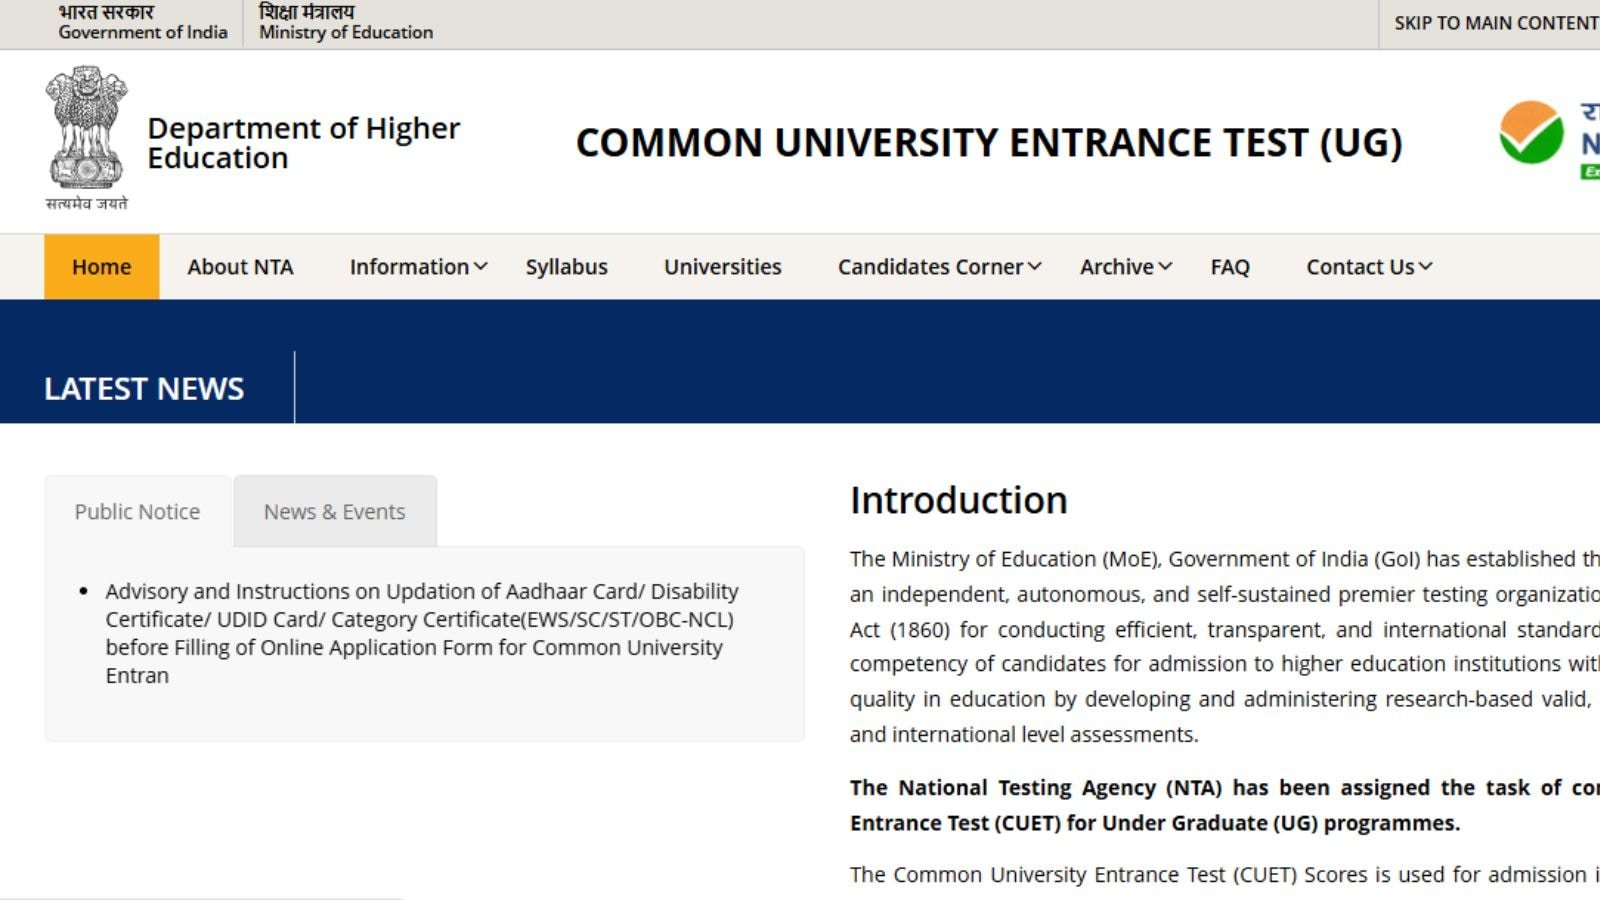Open the Universities menu item
The height and width of the screenshot is (900, 1600).
point(722,267)
